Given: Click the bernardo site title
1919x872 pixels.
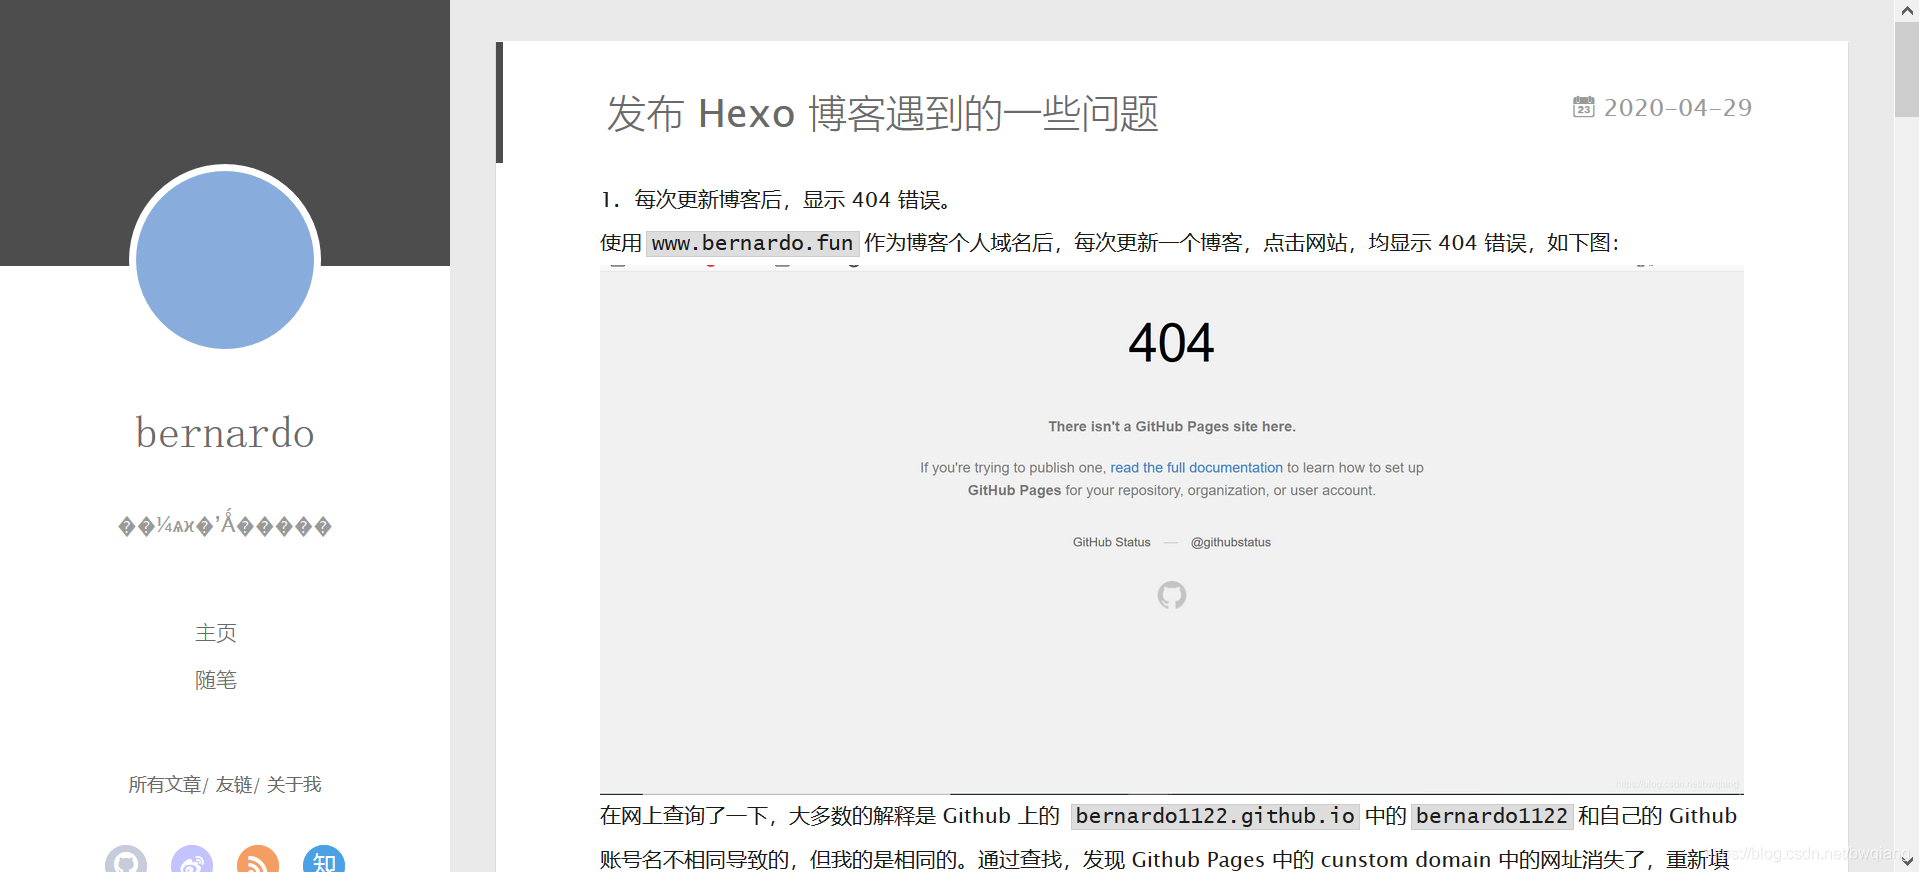Looking at the screenshot, I should (x=225, y=433).
